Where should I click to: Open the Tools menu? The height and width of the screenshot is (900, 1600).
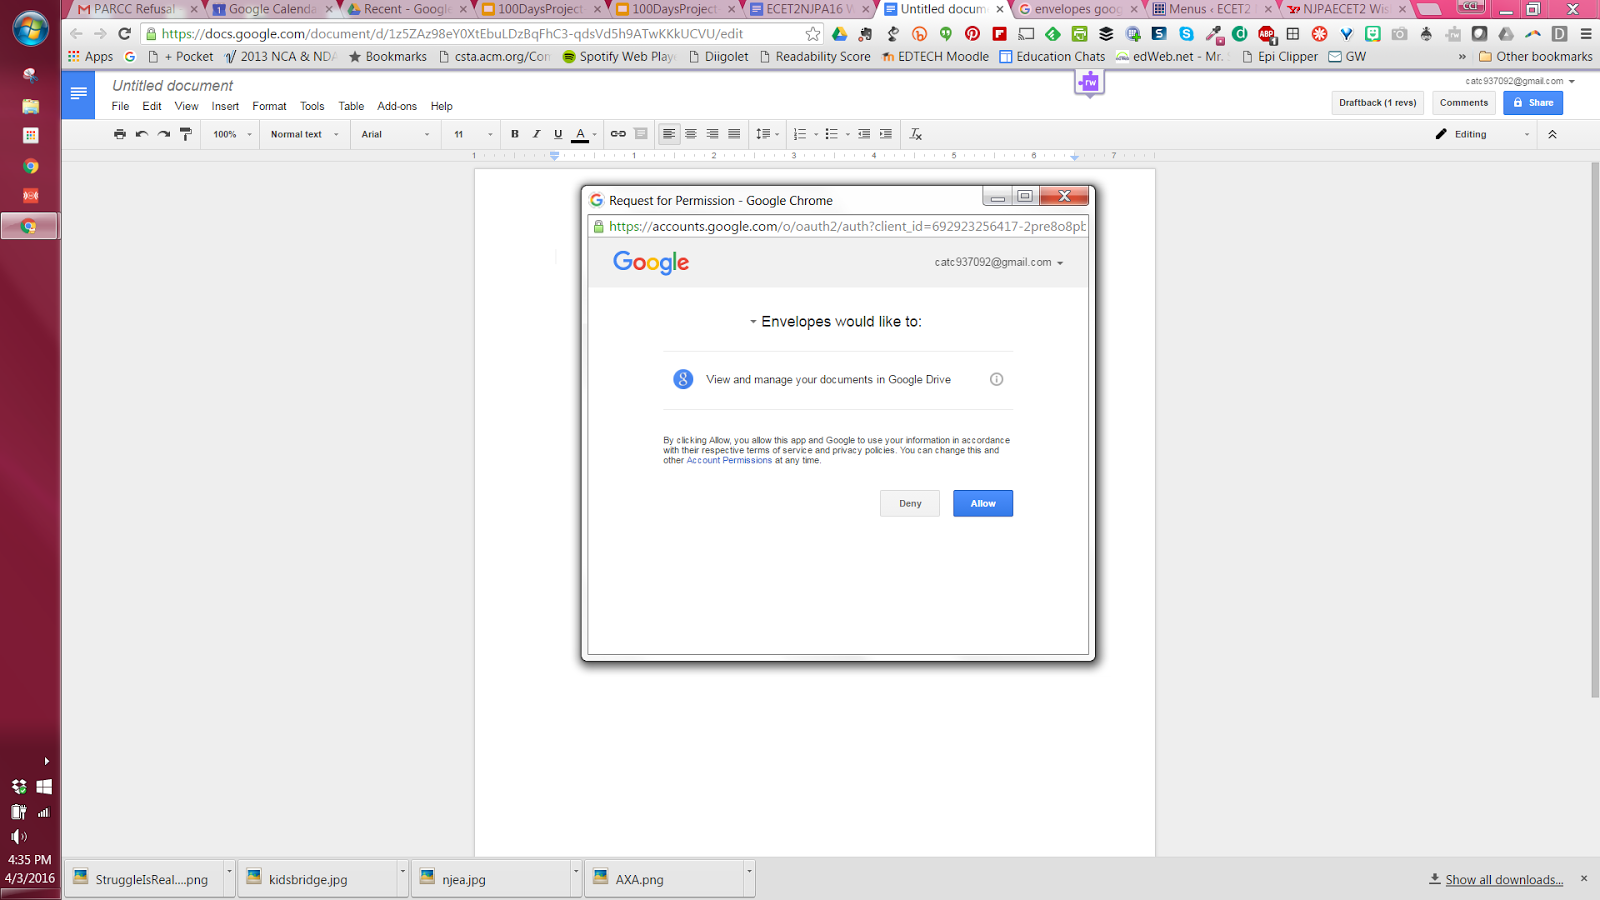tap(312, 106)
